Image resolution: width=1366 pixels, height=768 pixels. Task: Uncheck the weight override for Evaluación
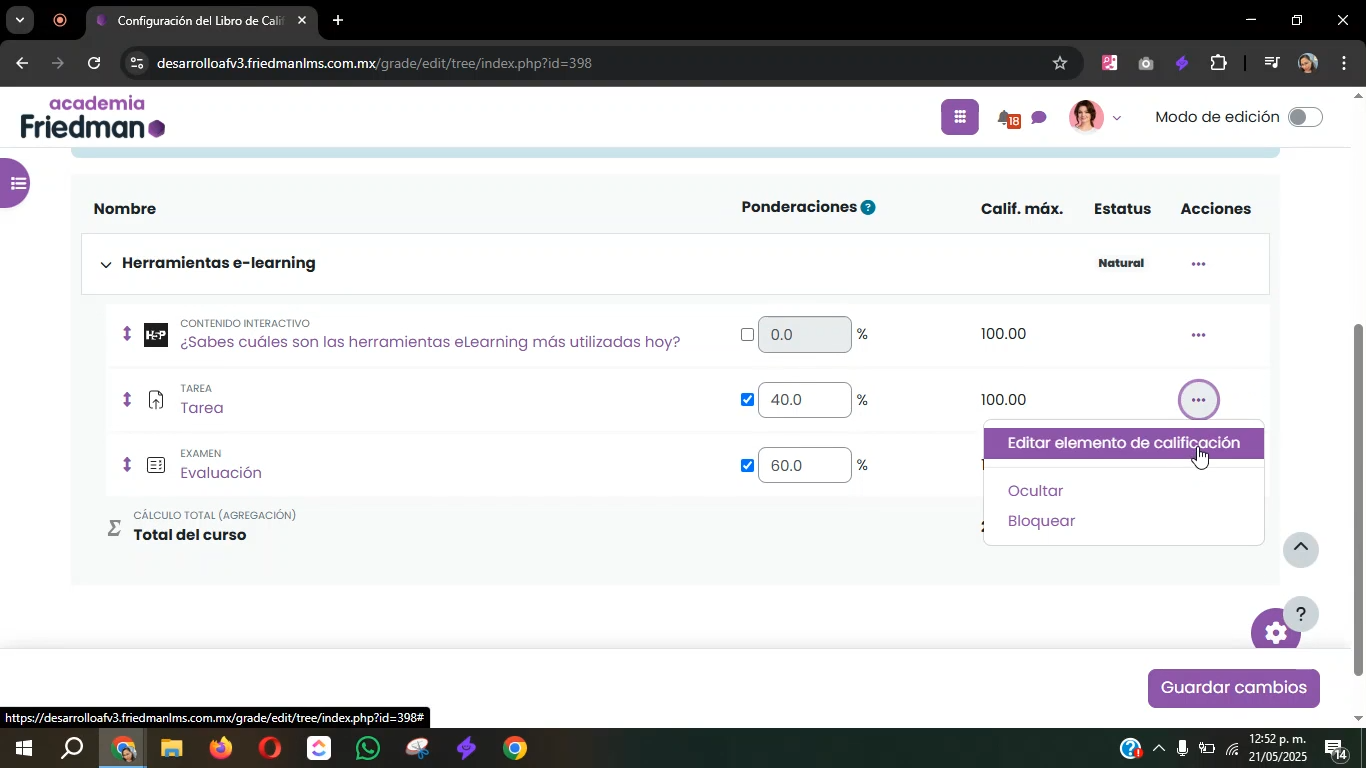747,465
